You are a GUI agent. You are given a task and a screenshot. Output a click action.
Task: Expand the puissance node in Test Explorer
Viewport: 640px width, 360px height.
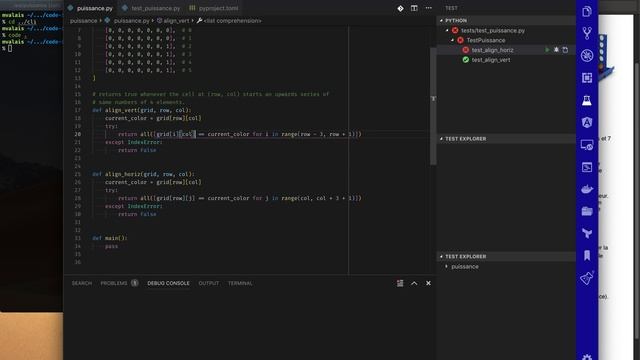tap(447, 267)
